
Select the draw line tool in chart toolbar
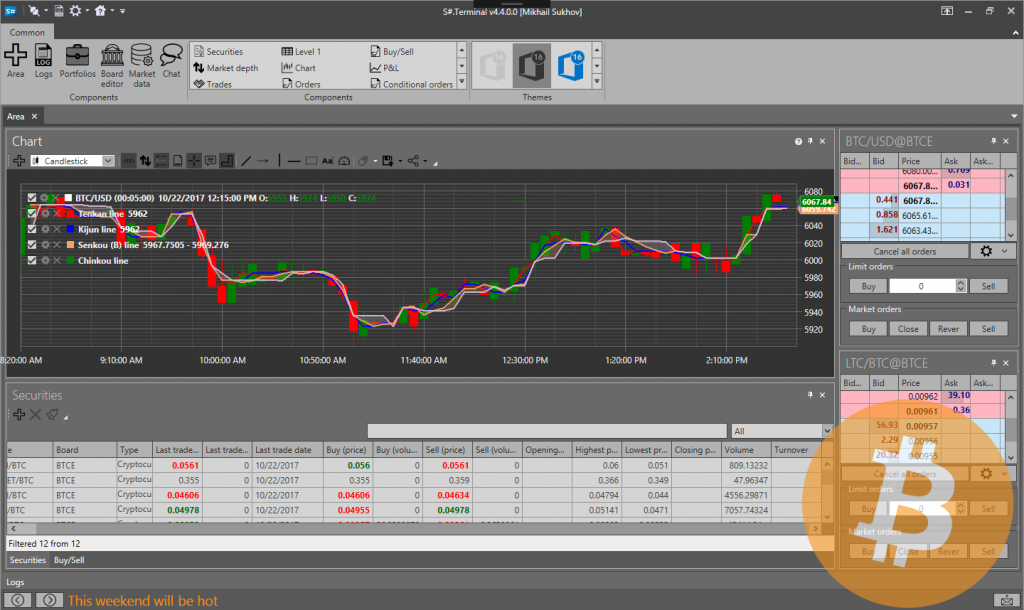[x=247, y=160]
